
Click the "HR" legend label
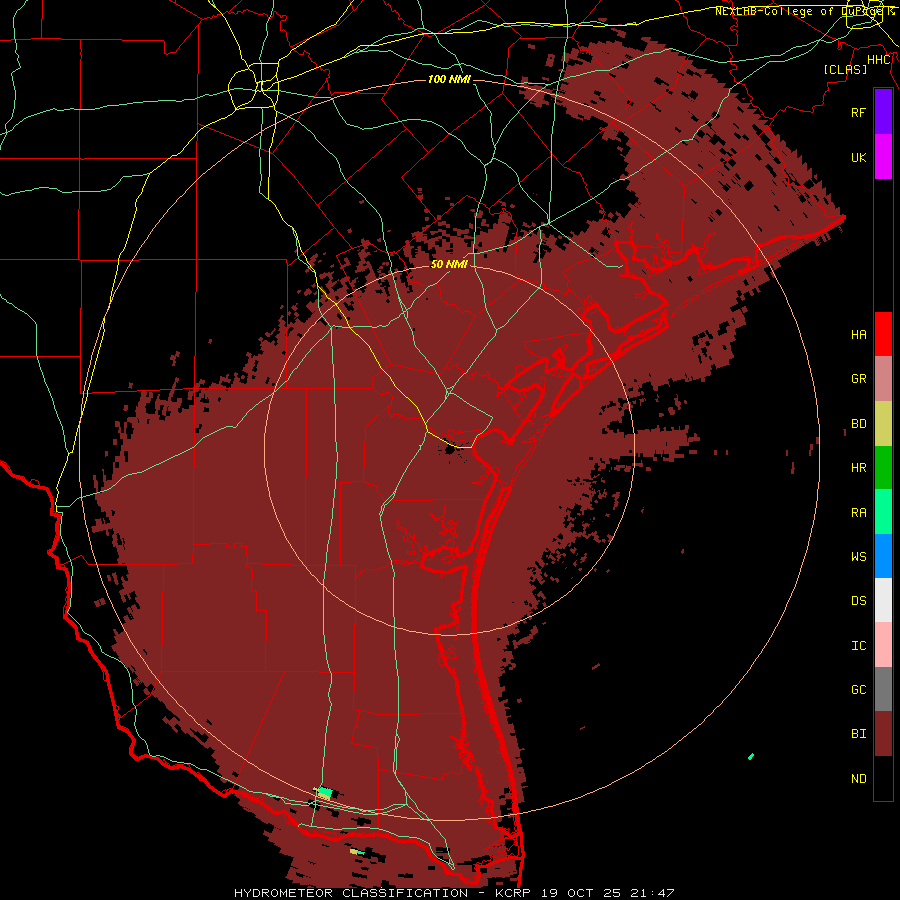[858, 468]
